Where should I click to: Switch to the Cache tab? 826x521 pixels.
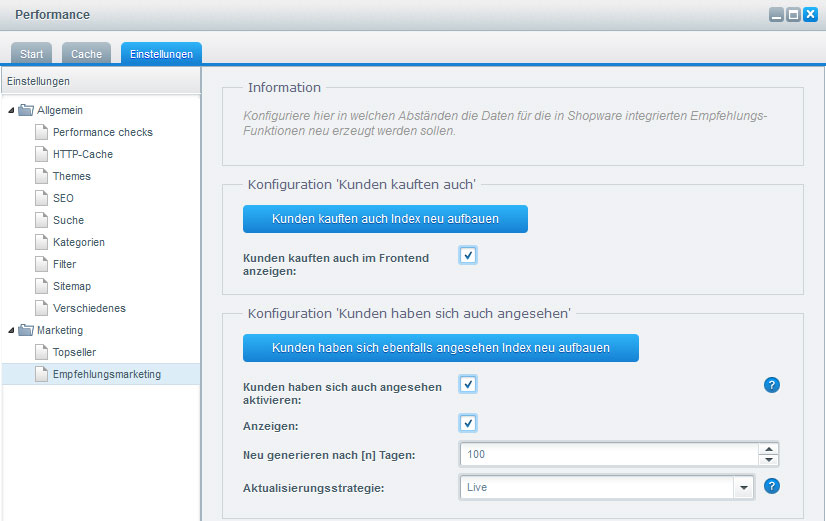click(86, 54)
